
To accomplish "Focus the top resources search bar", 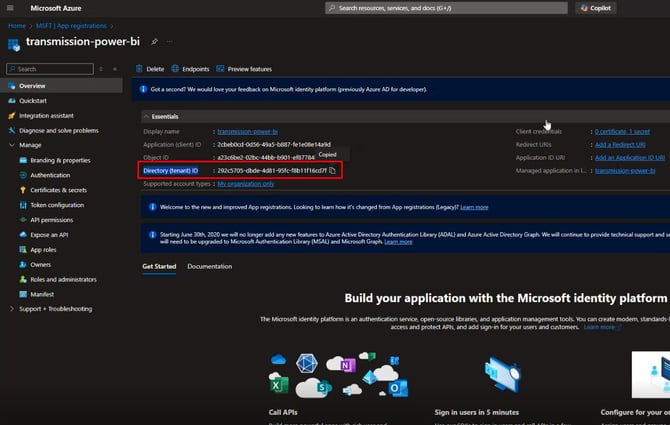I will coord(446,8).
